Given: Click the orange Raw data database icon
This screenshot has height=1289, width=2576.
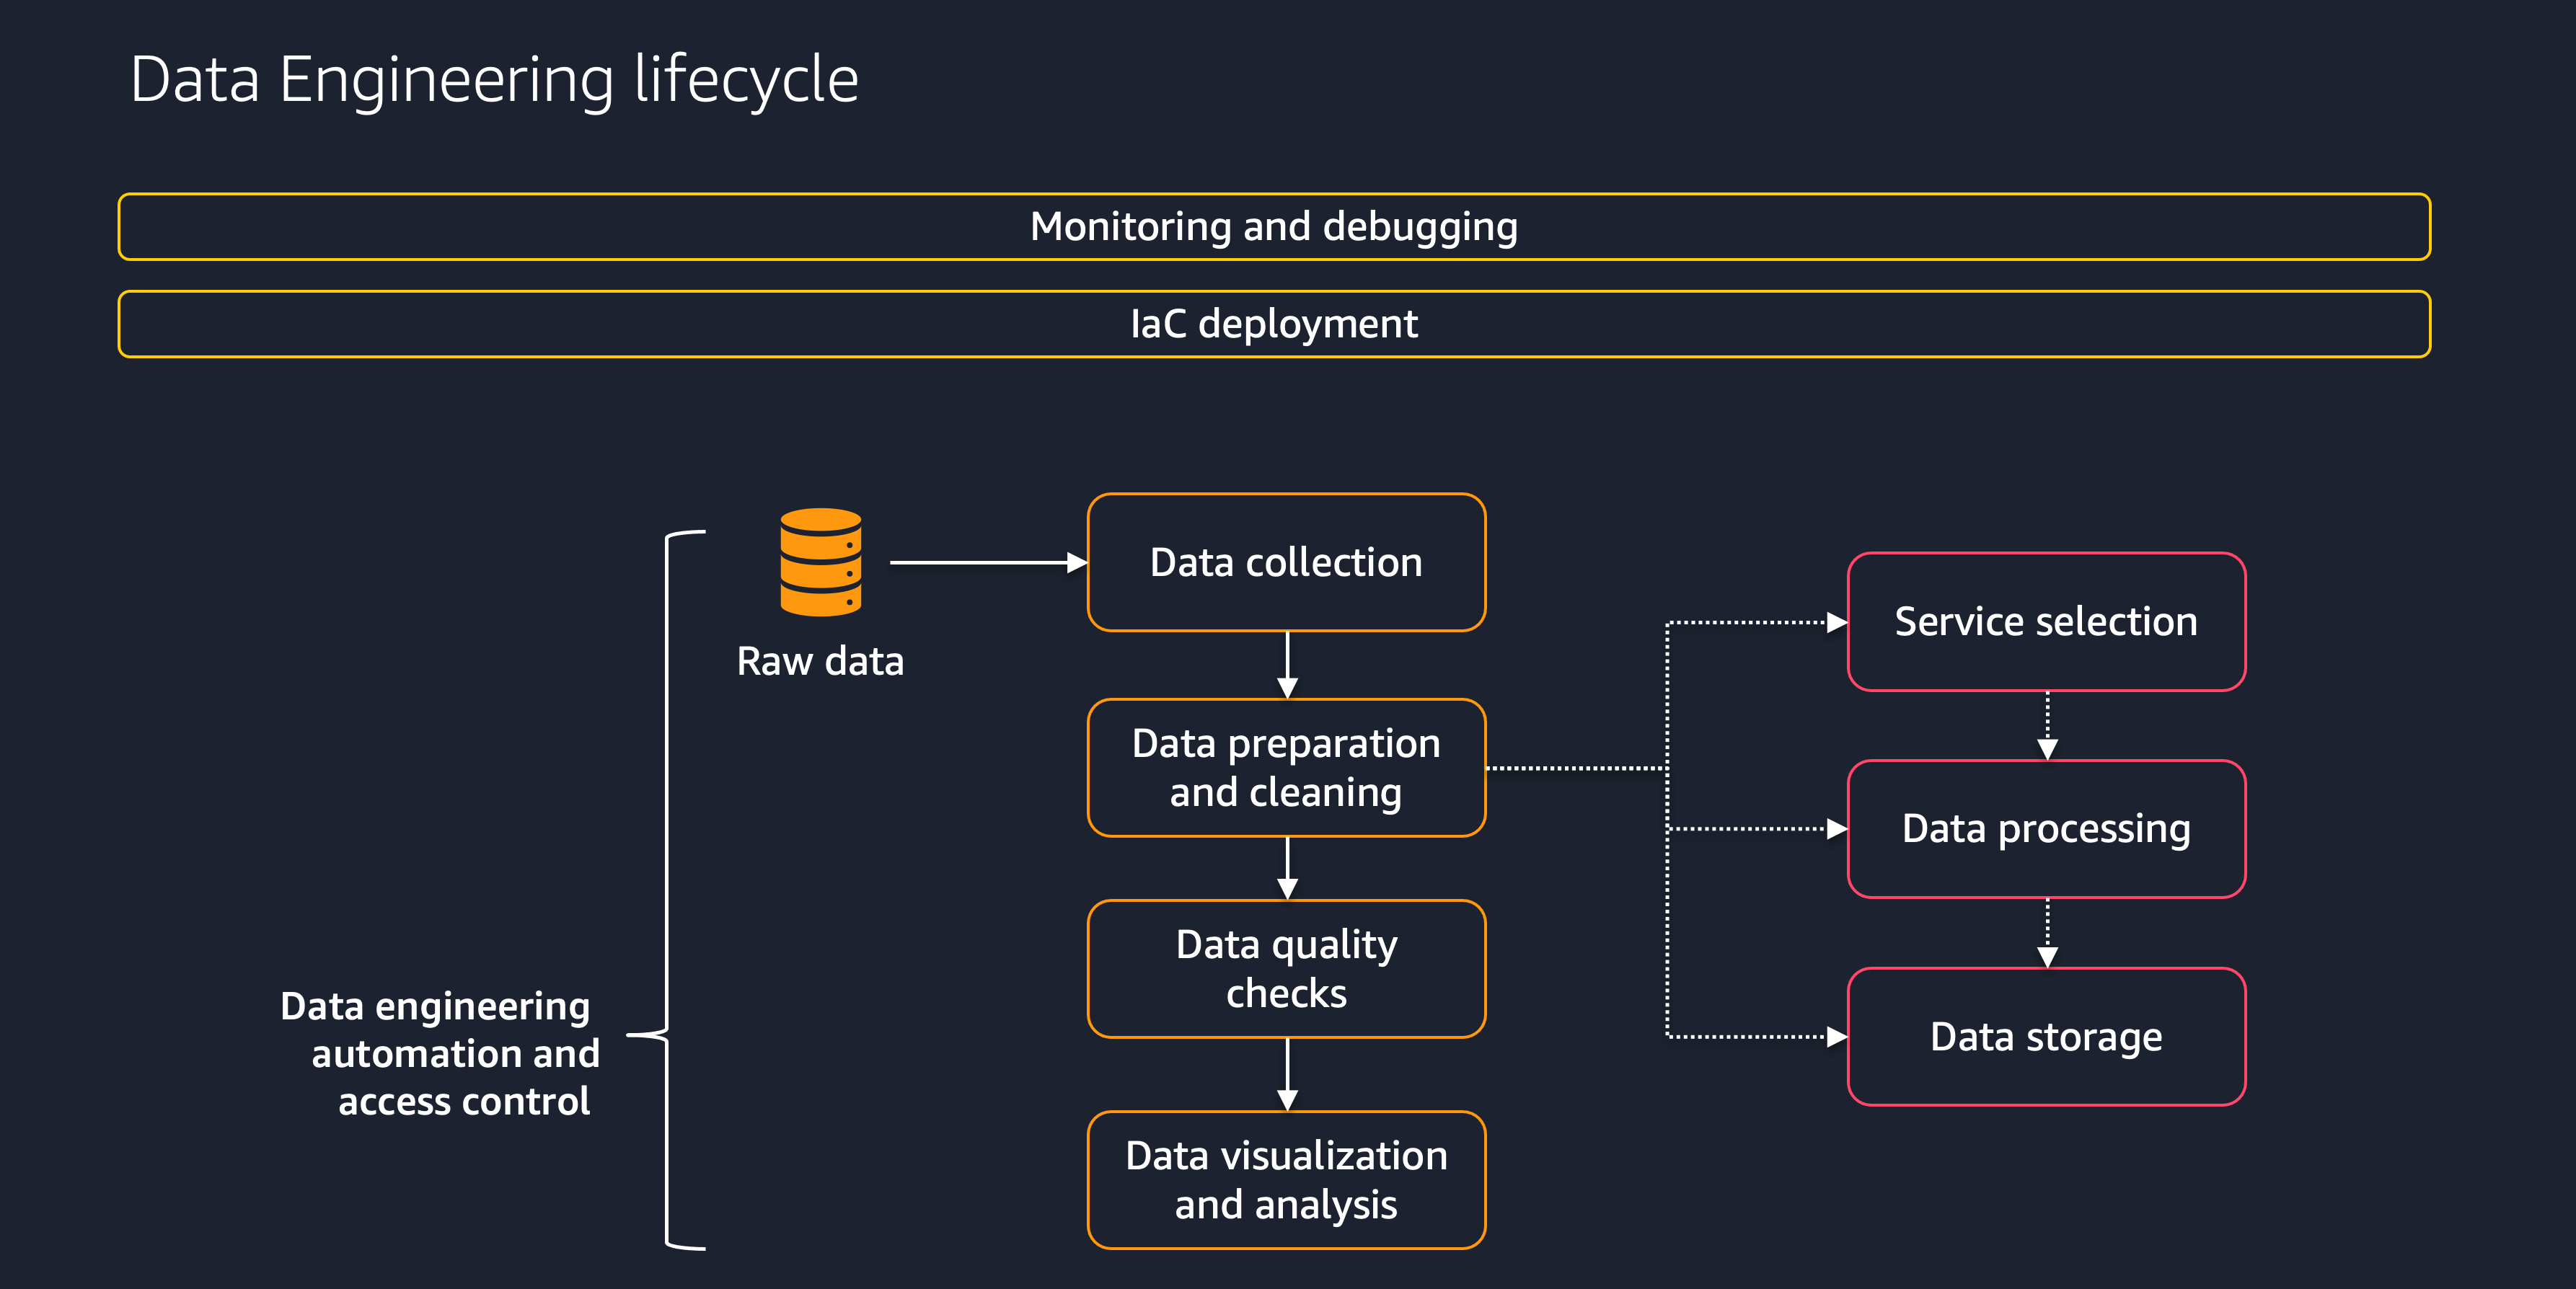Looking at the screenshot, I should (820, 561).
